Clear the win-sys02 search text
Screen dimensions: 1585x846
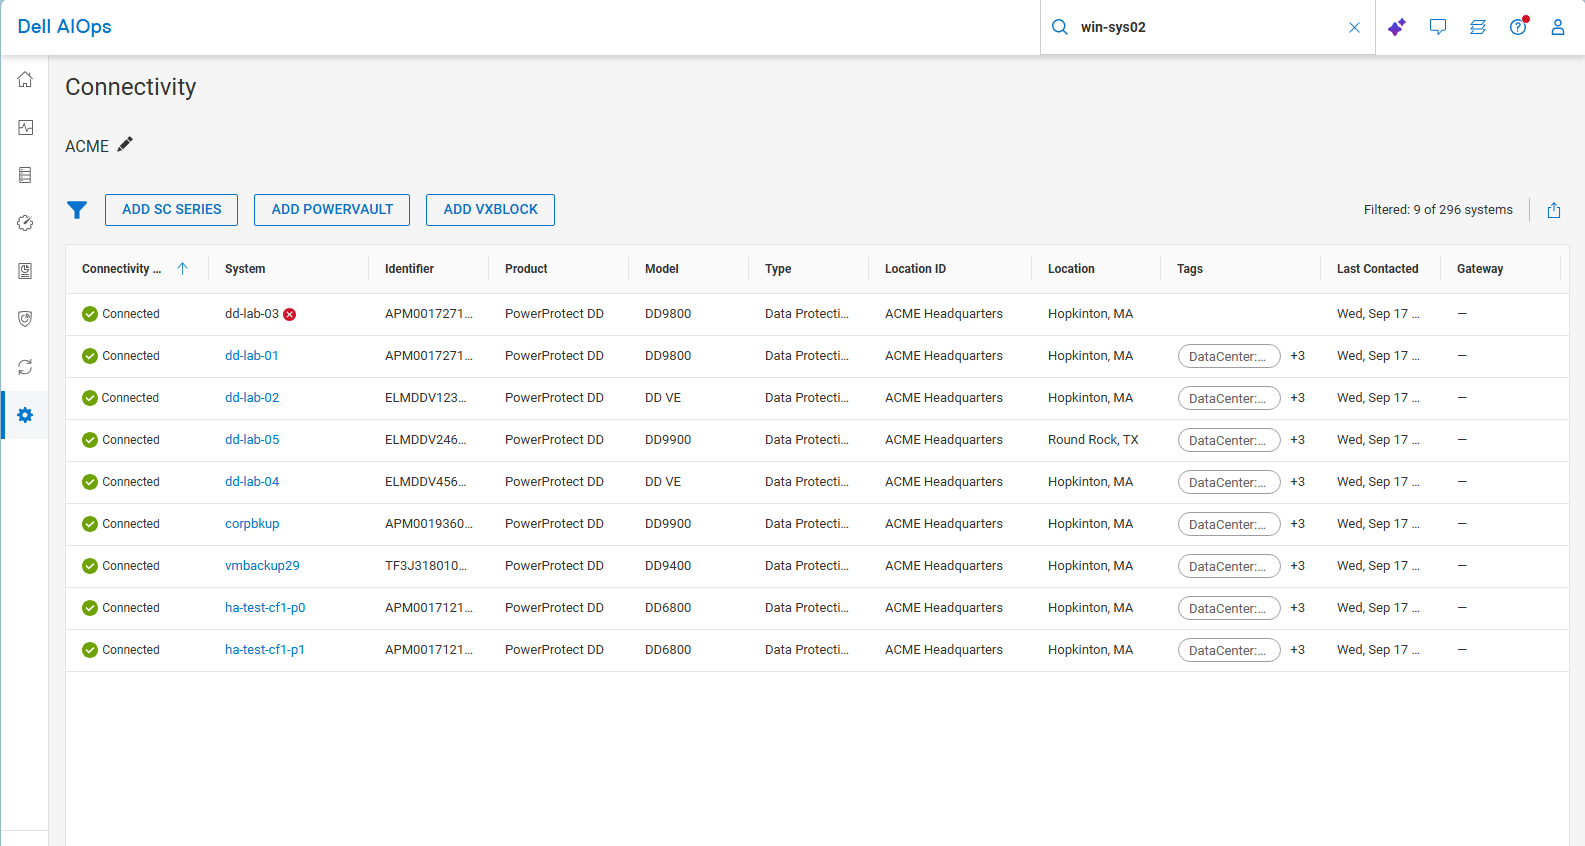pyautogui.click(x=1354, y=27)
